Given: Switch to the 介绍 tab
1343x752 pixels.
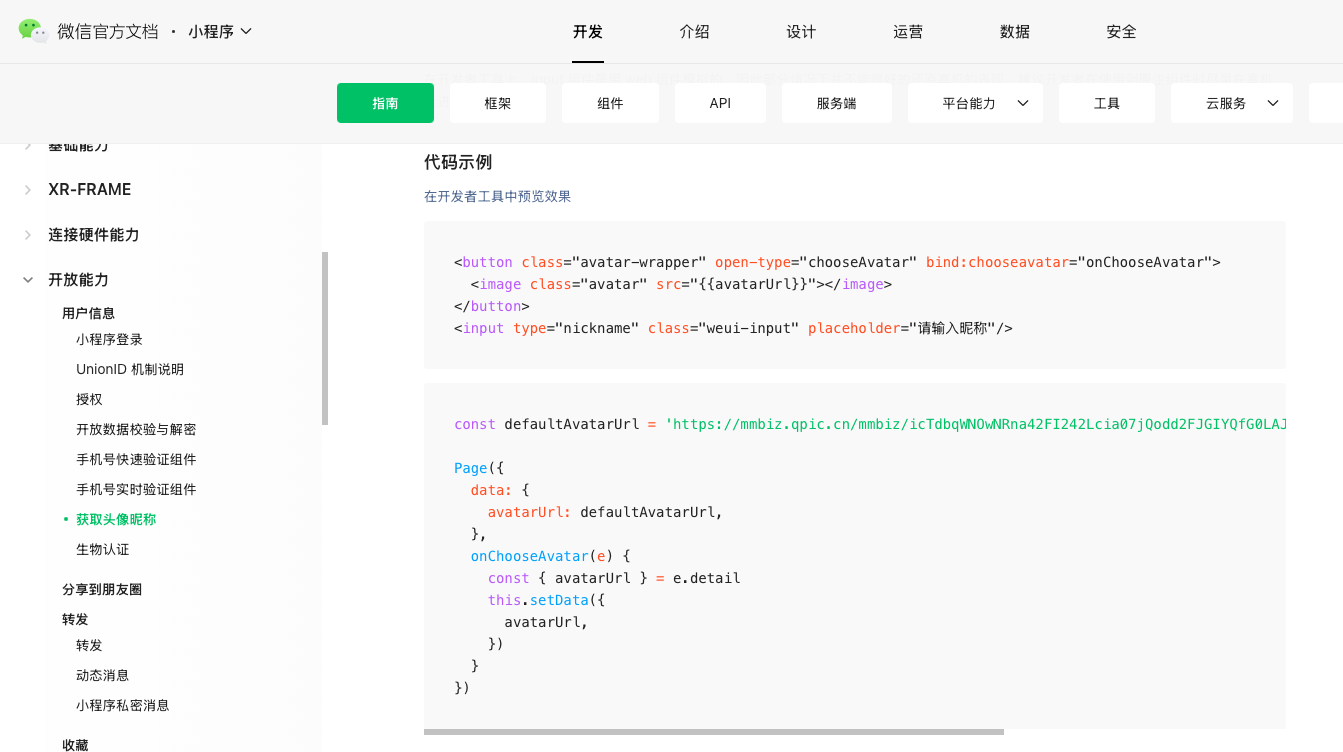Looking at the screenshot, I should coord(694,31).
